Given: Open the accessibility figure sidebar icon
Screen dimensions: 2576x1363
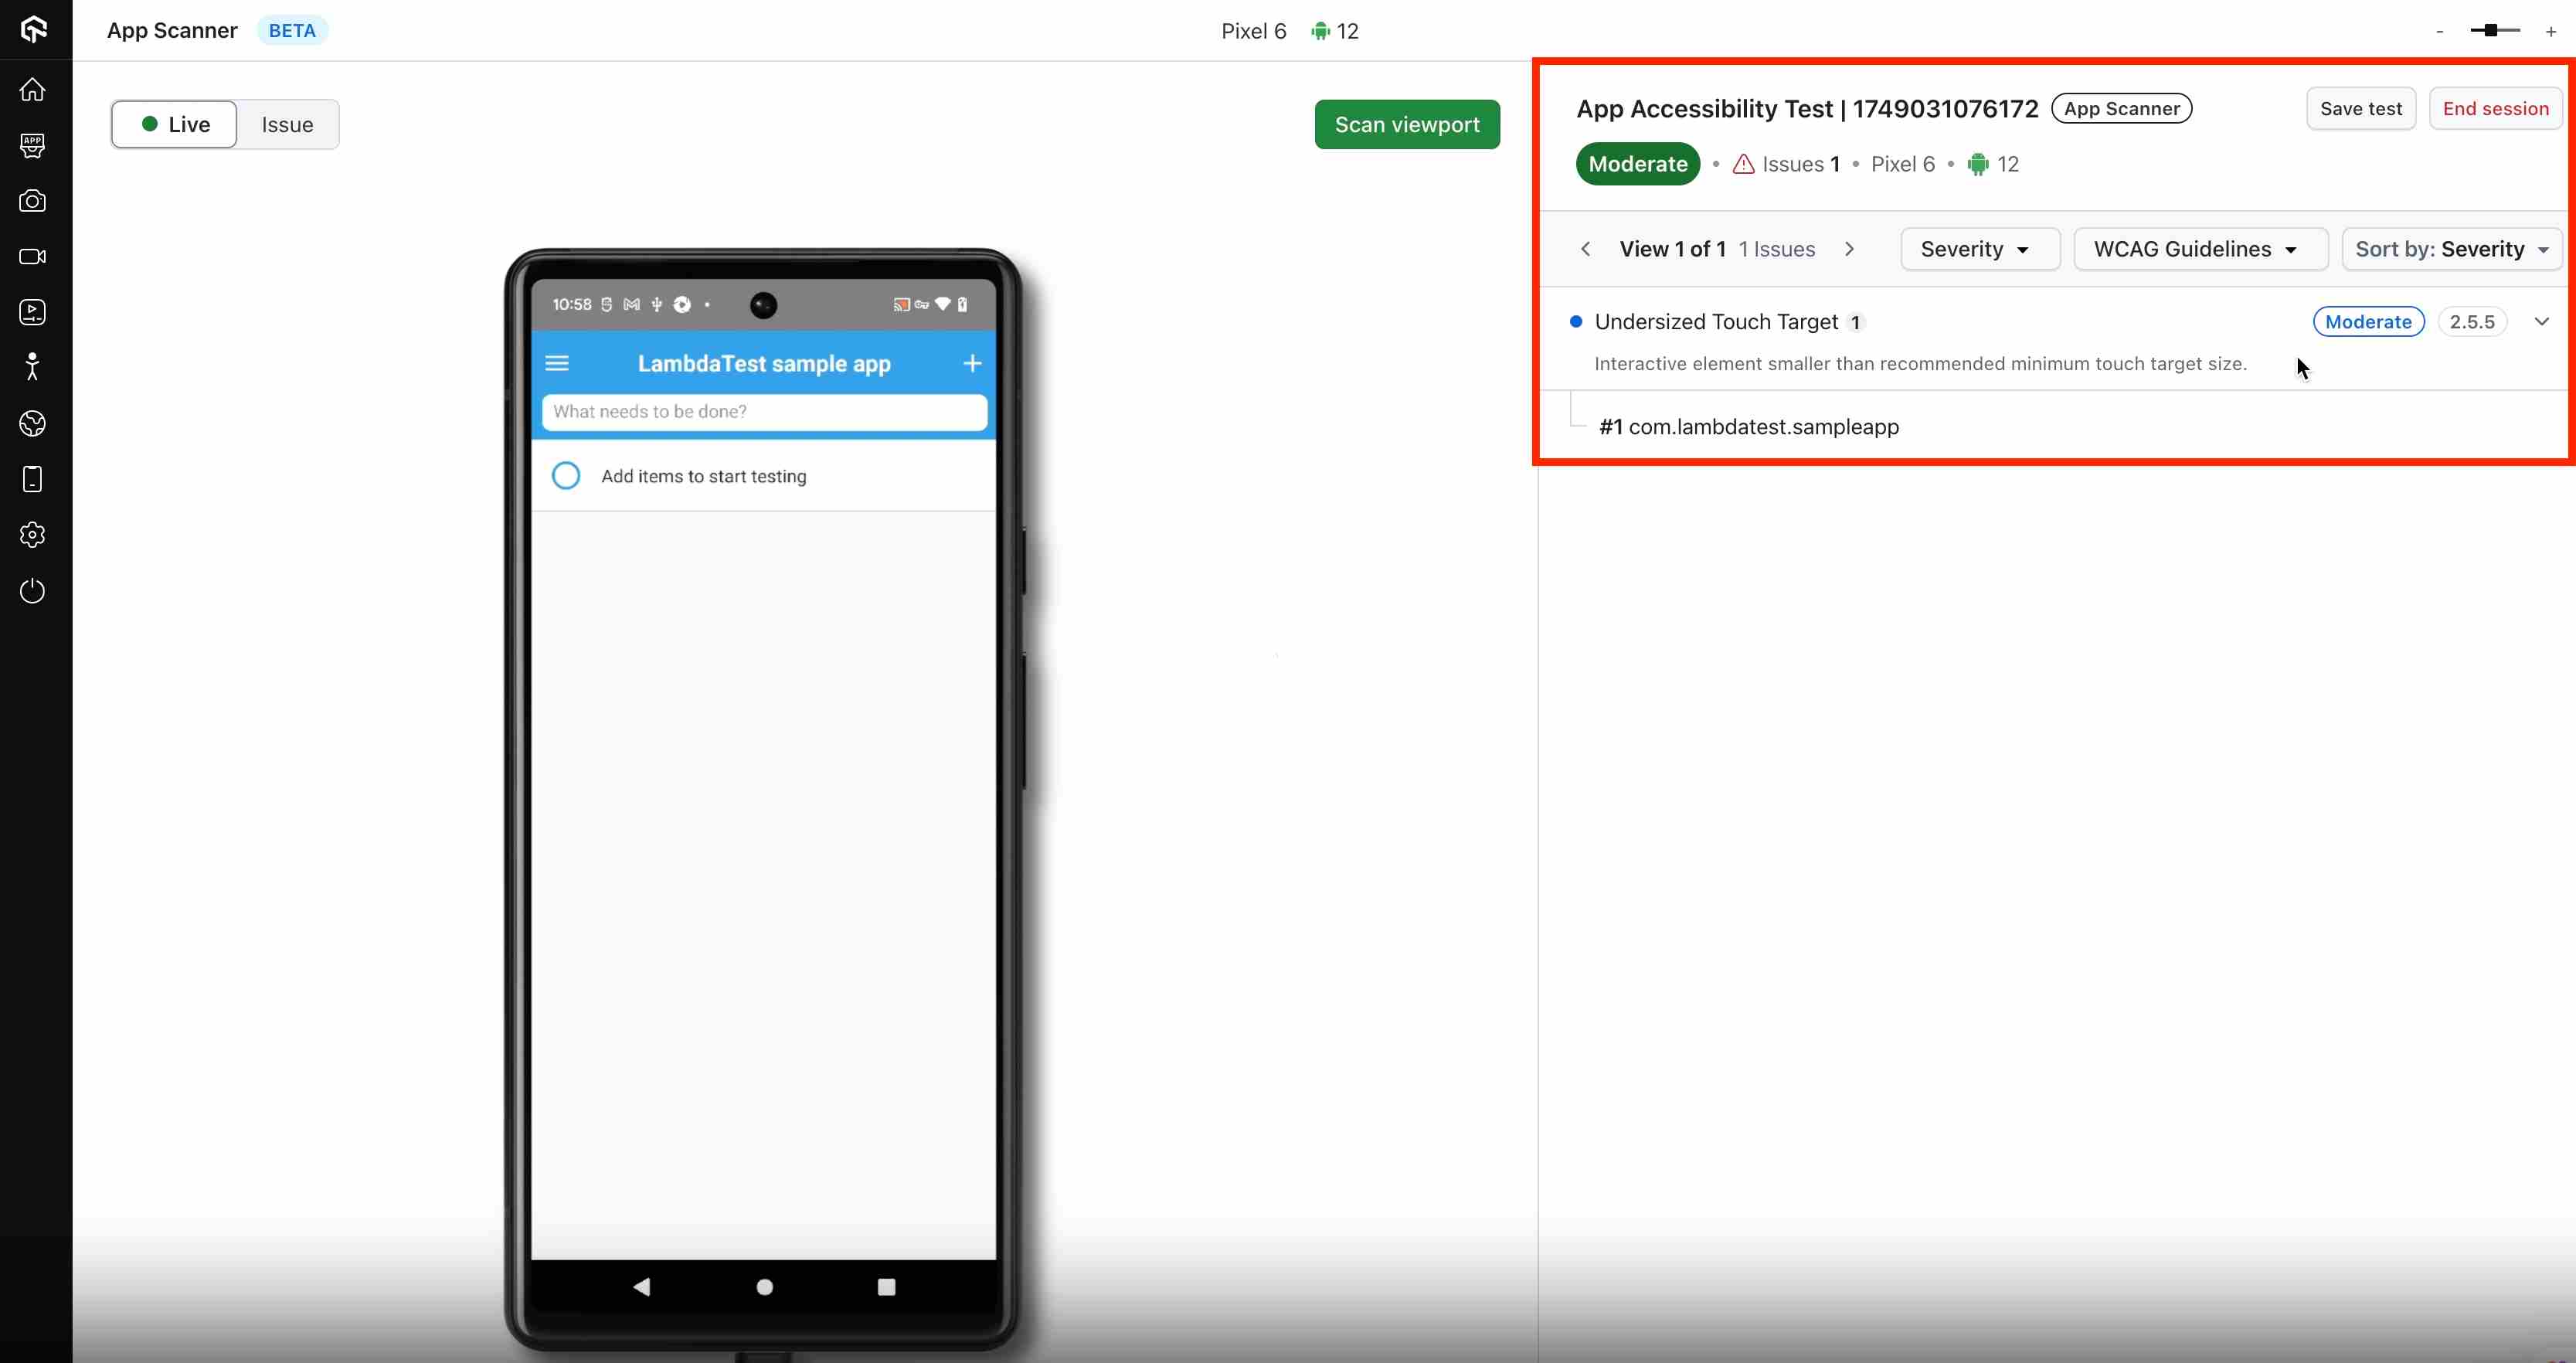Looking at the screenshot, I should tap(33, 367).
